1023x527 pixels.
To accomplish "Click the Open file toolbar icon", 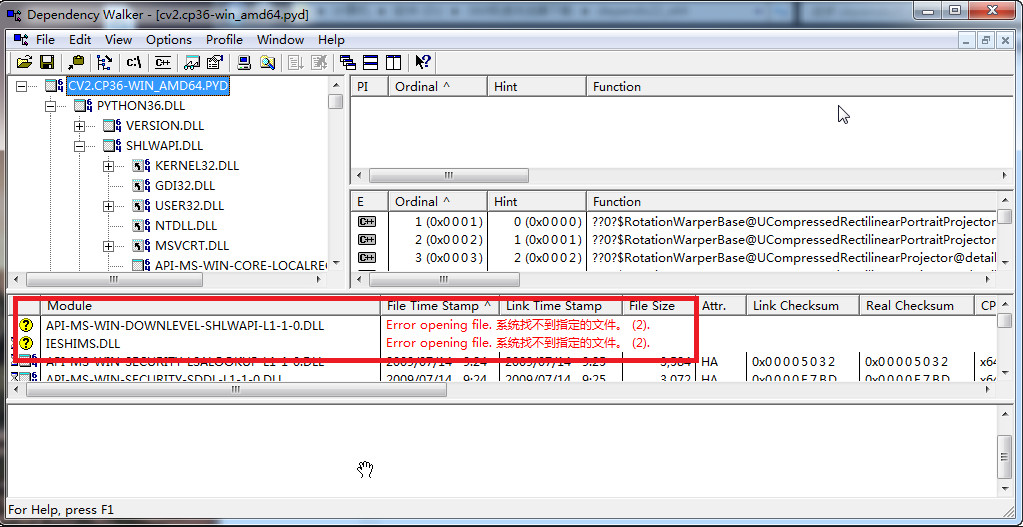I will [24, 62].
